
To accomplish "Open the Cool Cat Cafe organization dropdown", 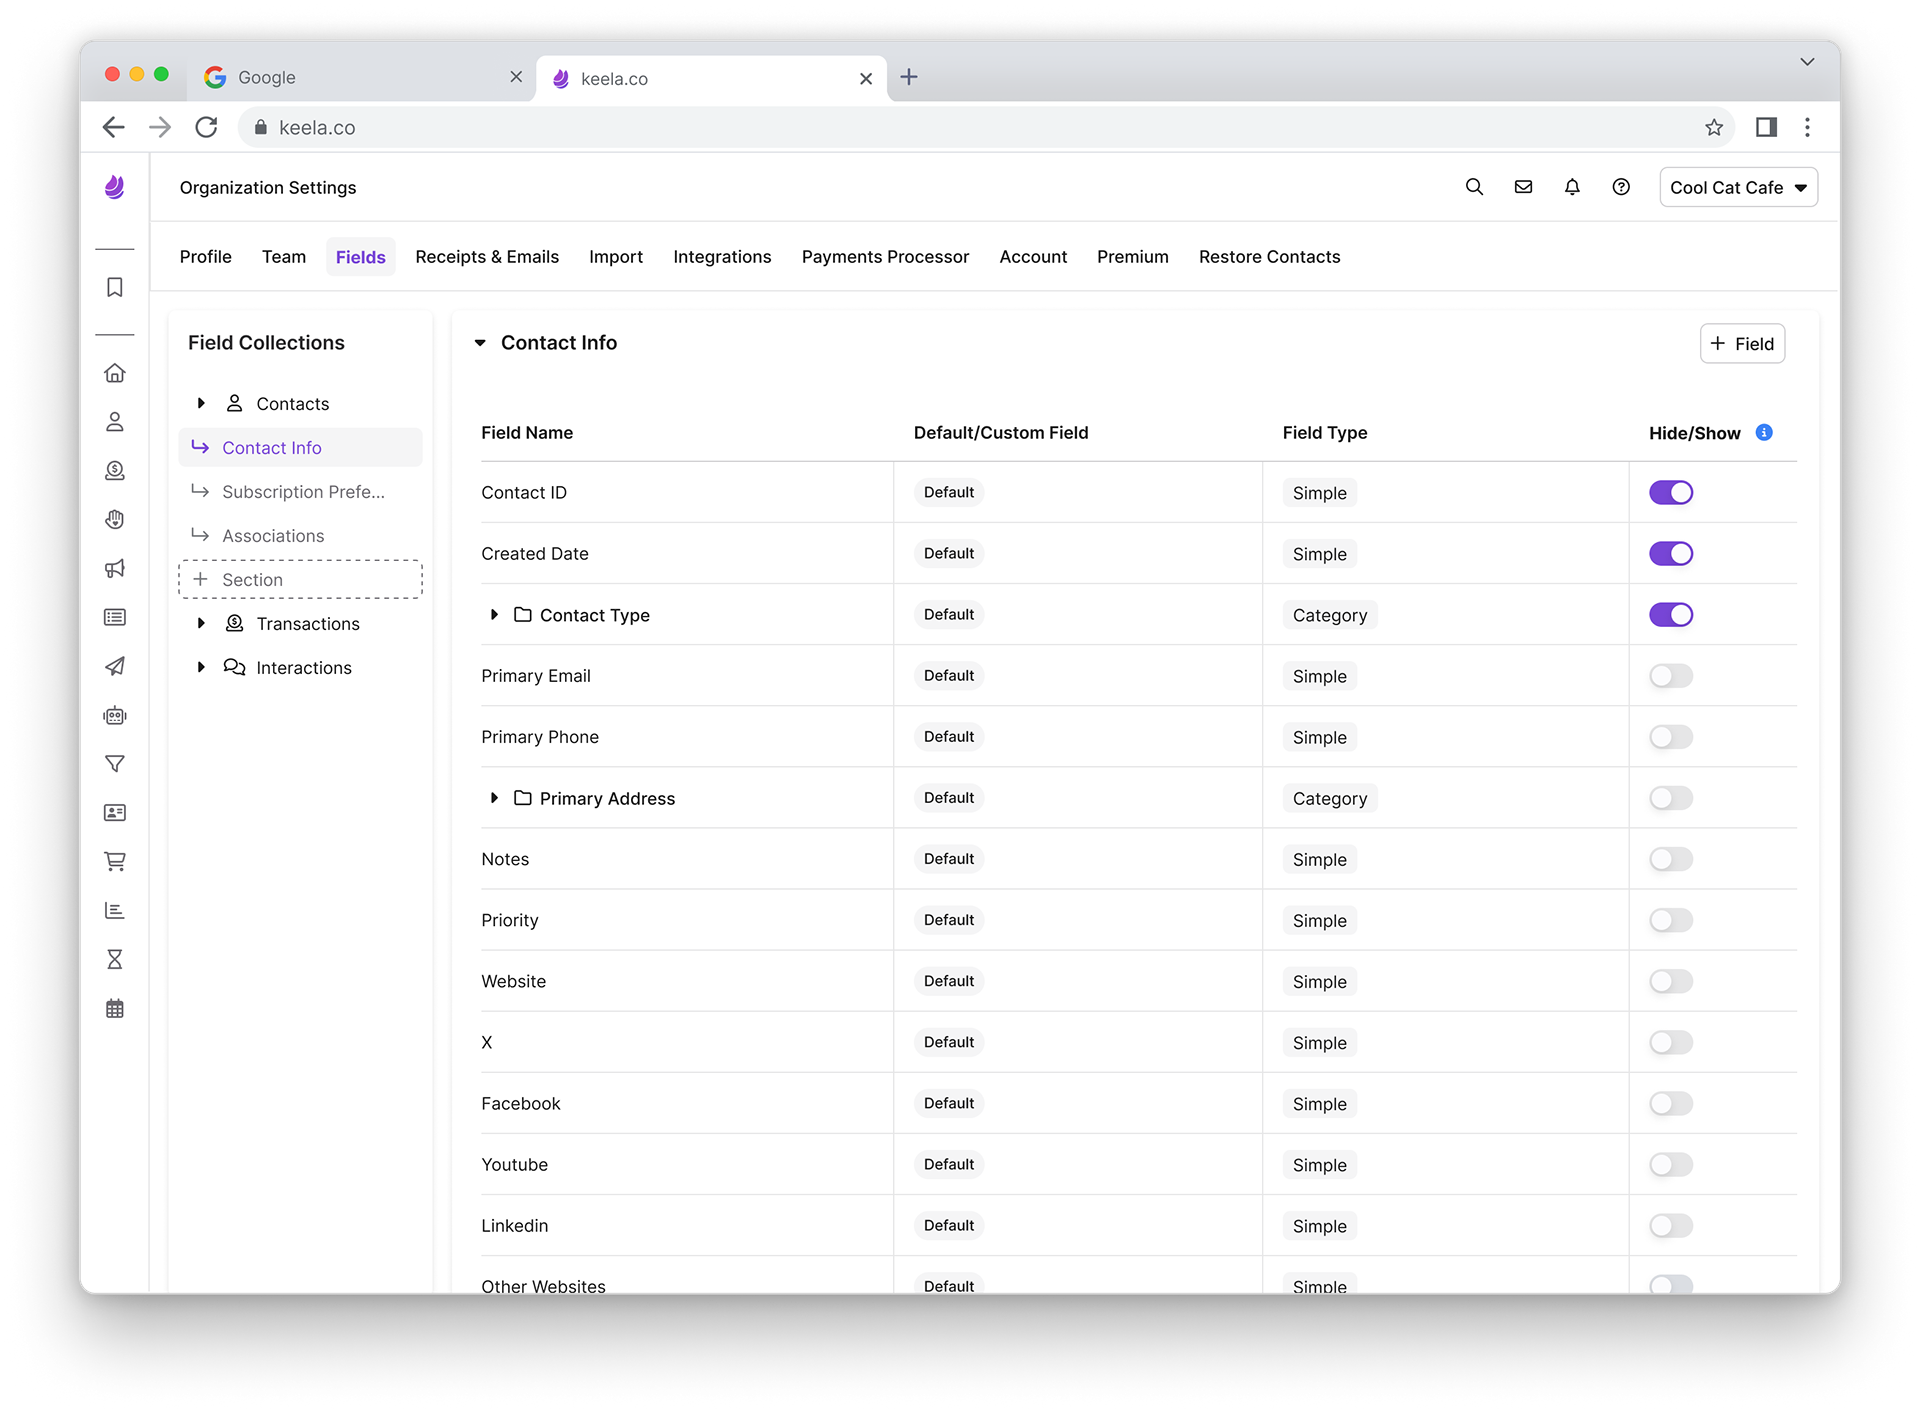I will click(1738, 187).
